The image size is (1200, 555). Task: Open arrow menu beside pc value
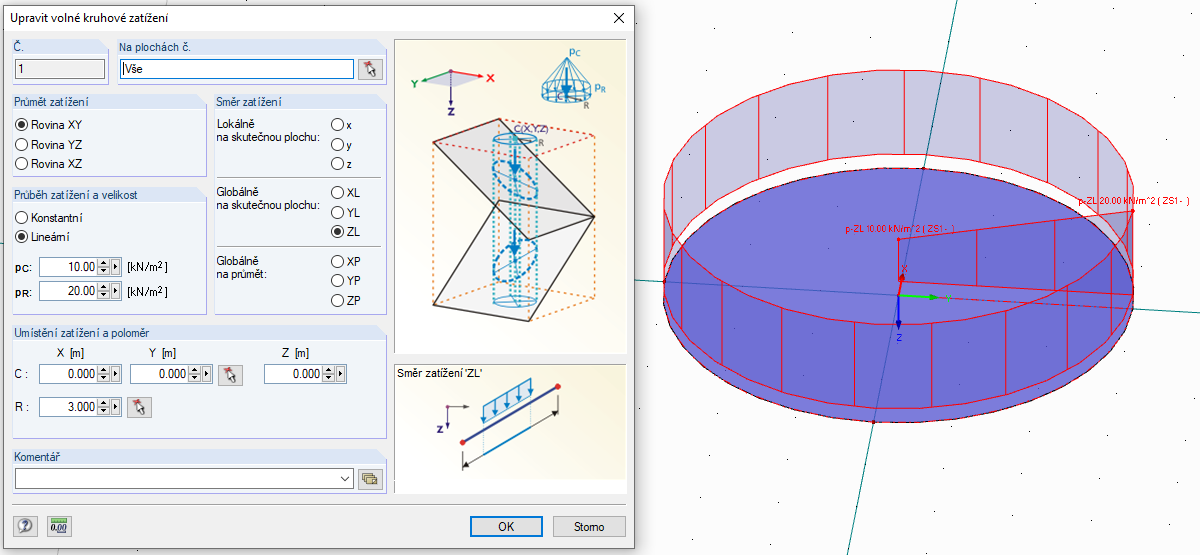(115, 267)
